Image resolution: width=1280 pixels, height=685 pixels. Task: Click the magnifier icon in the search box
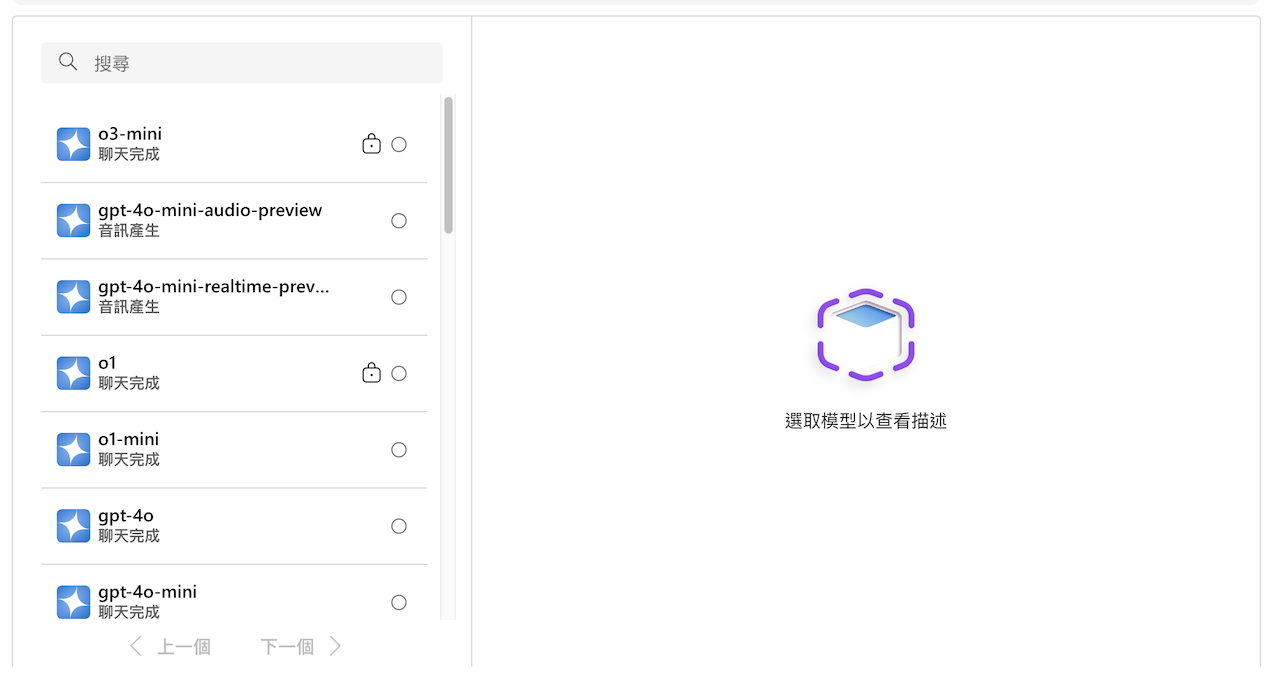point(68,62)
